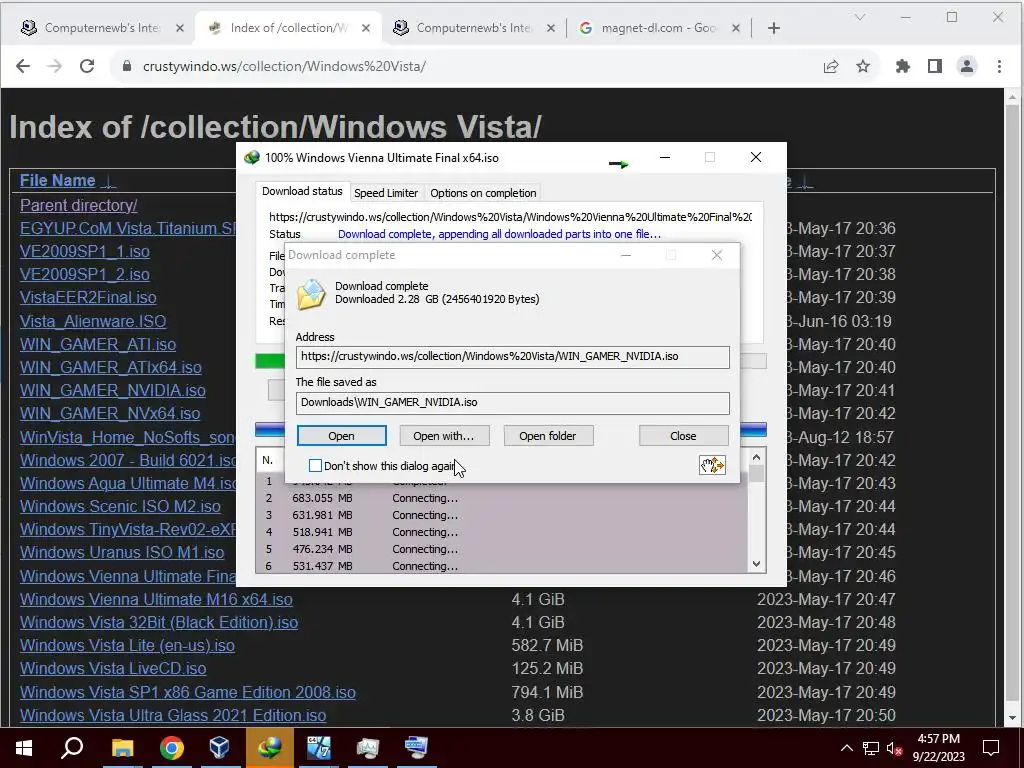The image size is (1024, 768).
Task: Open File Explorer from taskbar
Action: tap(122, 748)
